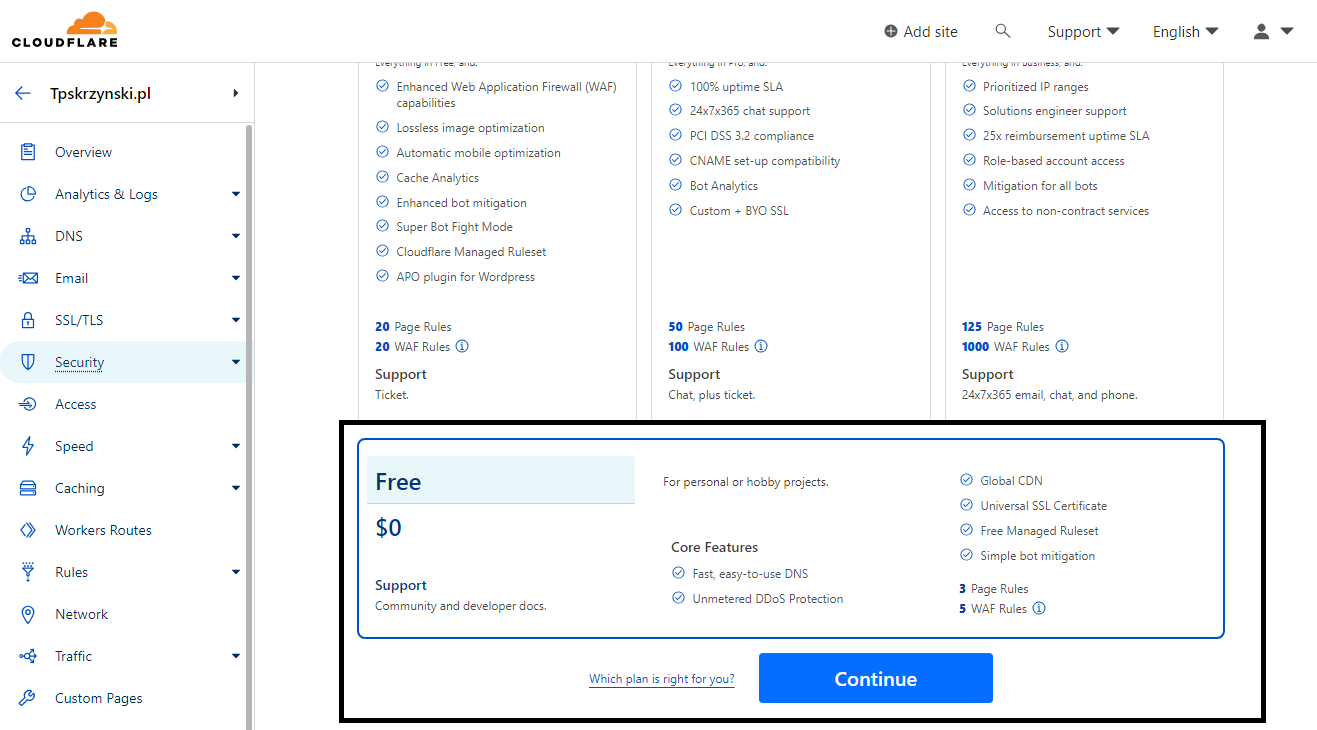Click 'Free Managed Ruleset' feature text
The image size is (1317, 730).
(x=1040, y=531)
